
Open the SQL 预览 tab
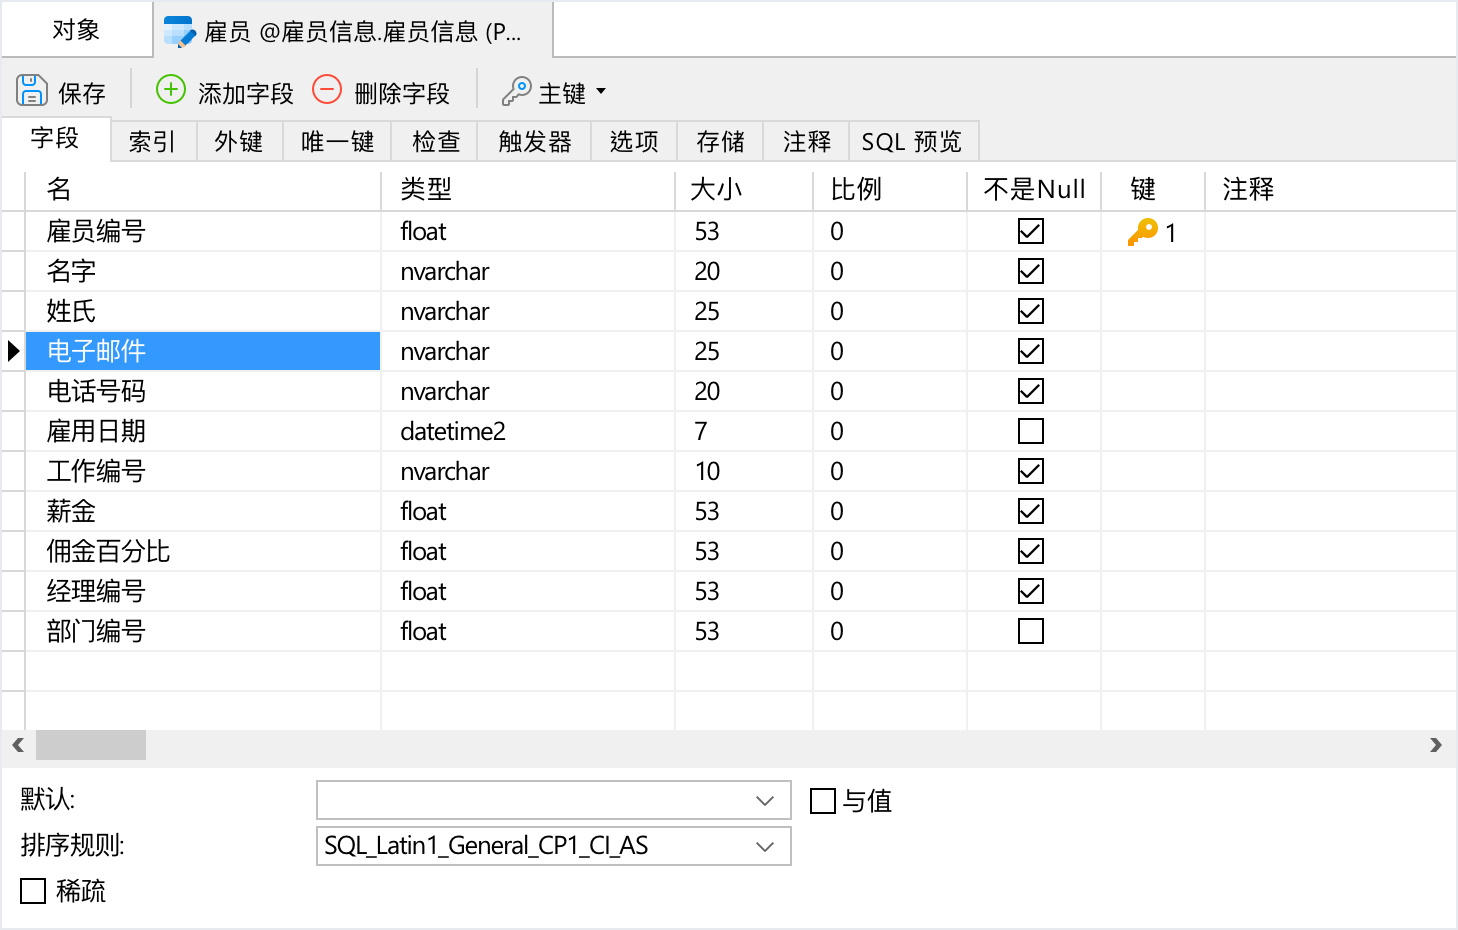[911, 142]
